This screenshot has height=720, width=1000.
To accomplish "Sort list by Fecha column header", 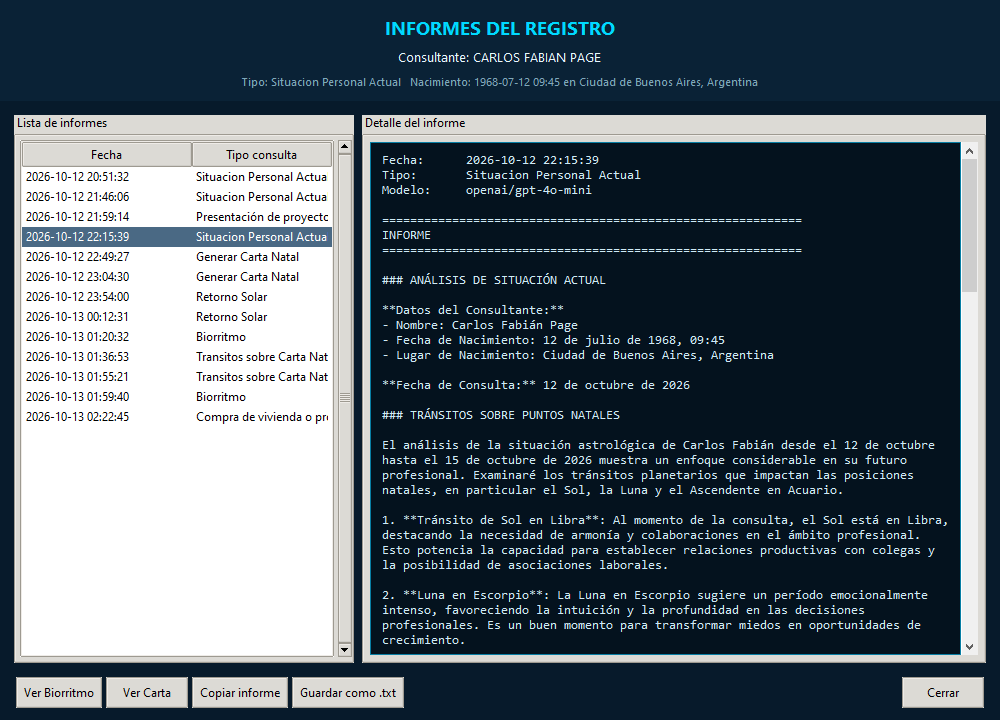I will [x=107, y=154].
